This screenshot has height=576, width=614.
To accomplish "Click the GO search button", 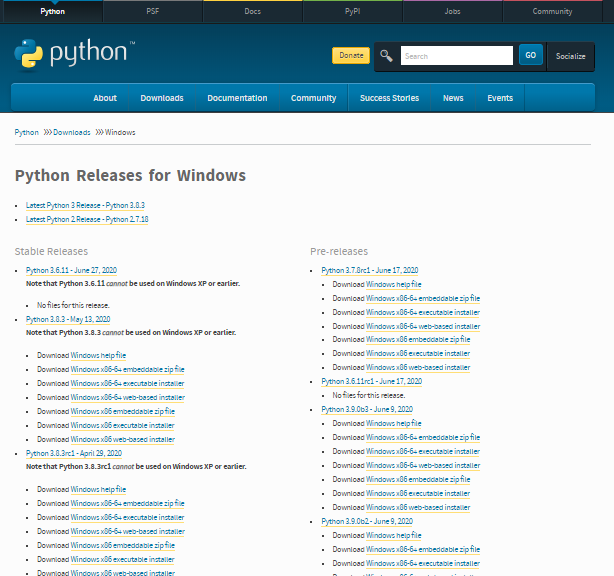I will tap(530, 56).
